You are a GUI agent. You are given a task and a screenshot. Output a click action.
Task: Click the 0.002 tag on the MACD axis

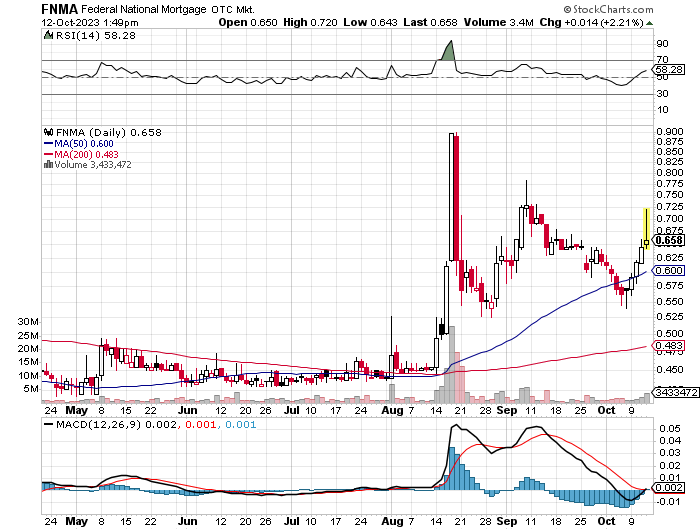[668, 488]
